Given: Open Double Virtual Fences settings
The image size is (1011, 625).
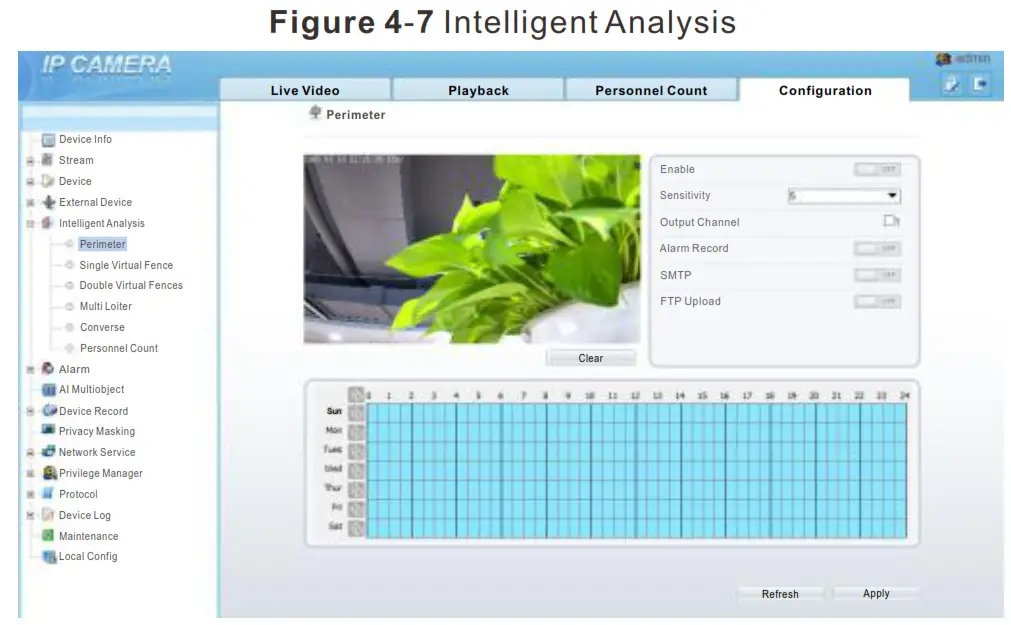Looking at the screenshot, I should 131,285.
